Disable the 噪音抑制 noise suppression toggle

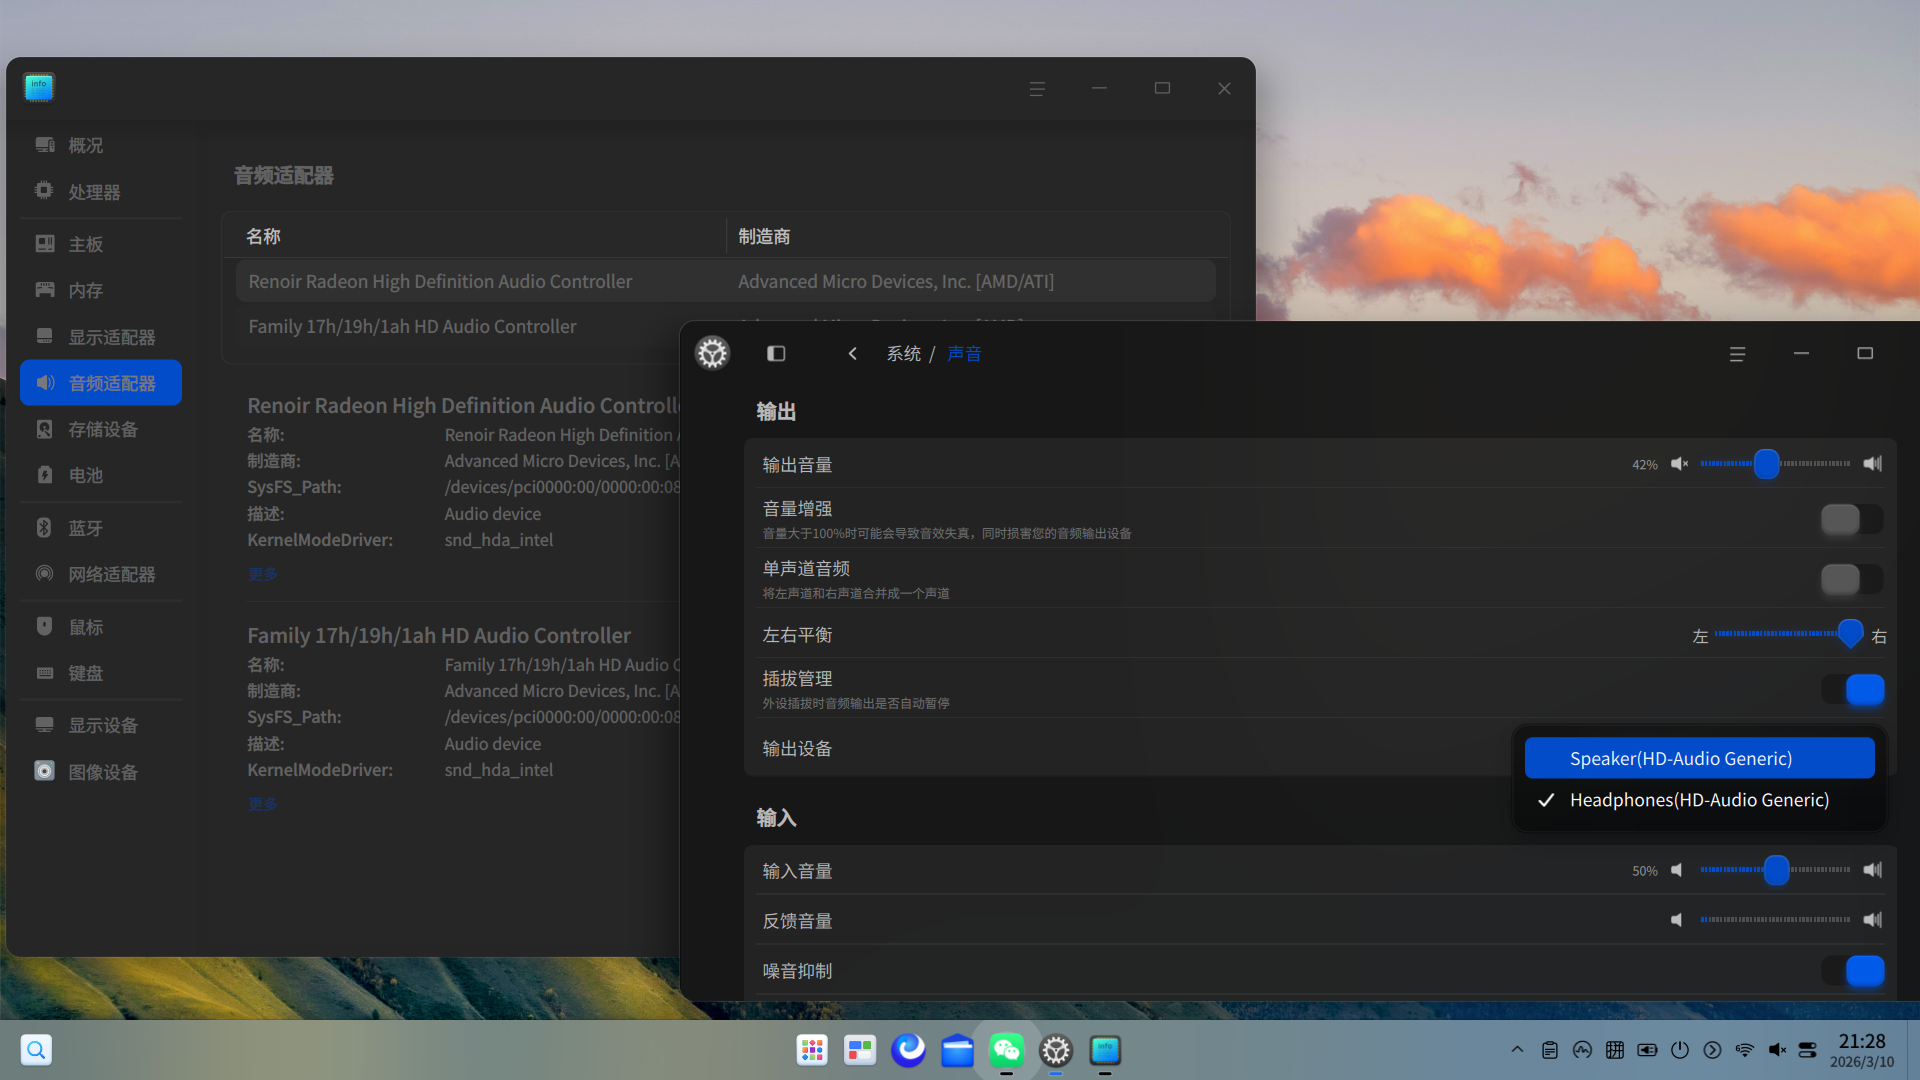(1851, 971)
